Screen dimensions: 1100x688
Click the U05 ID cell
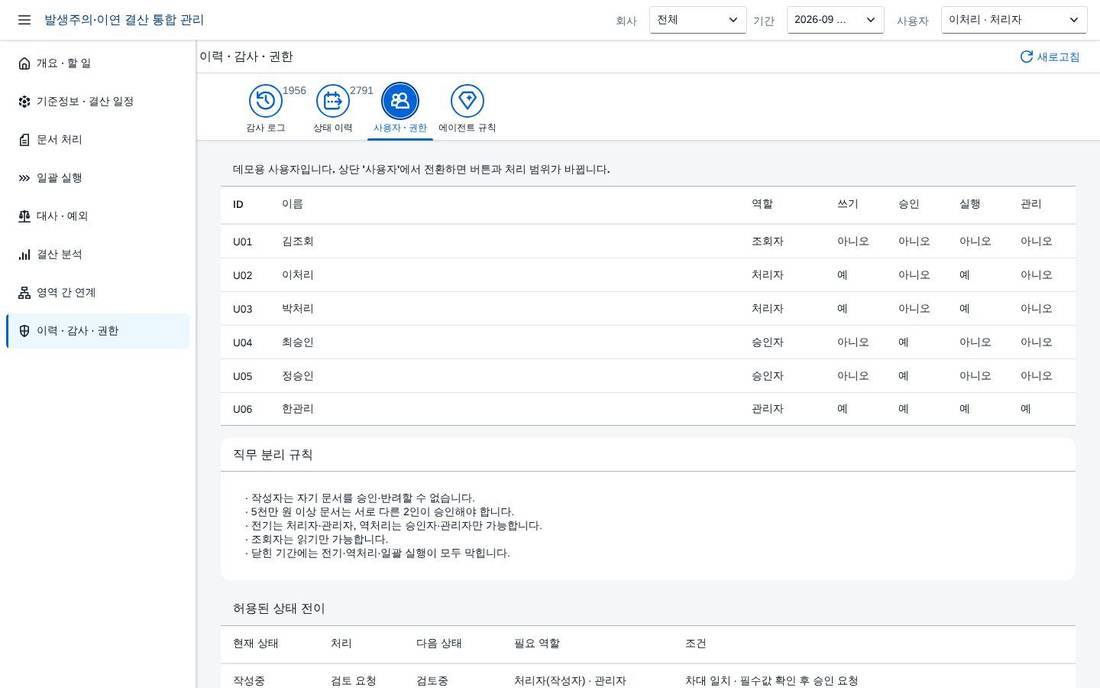242,376
